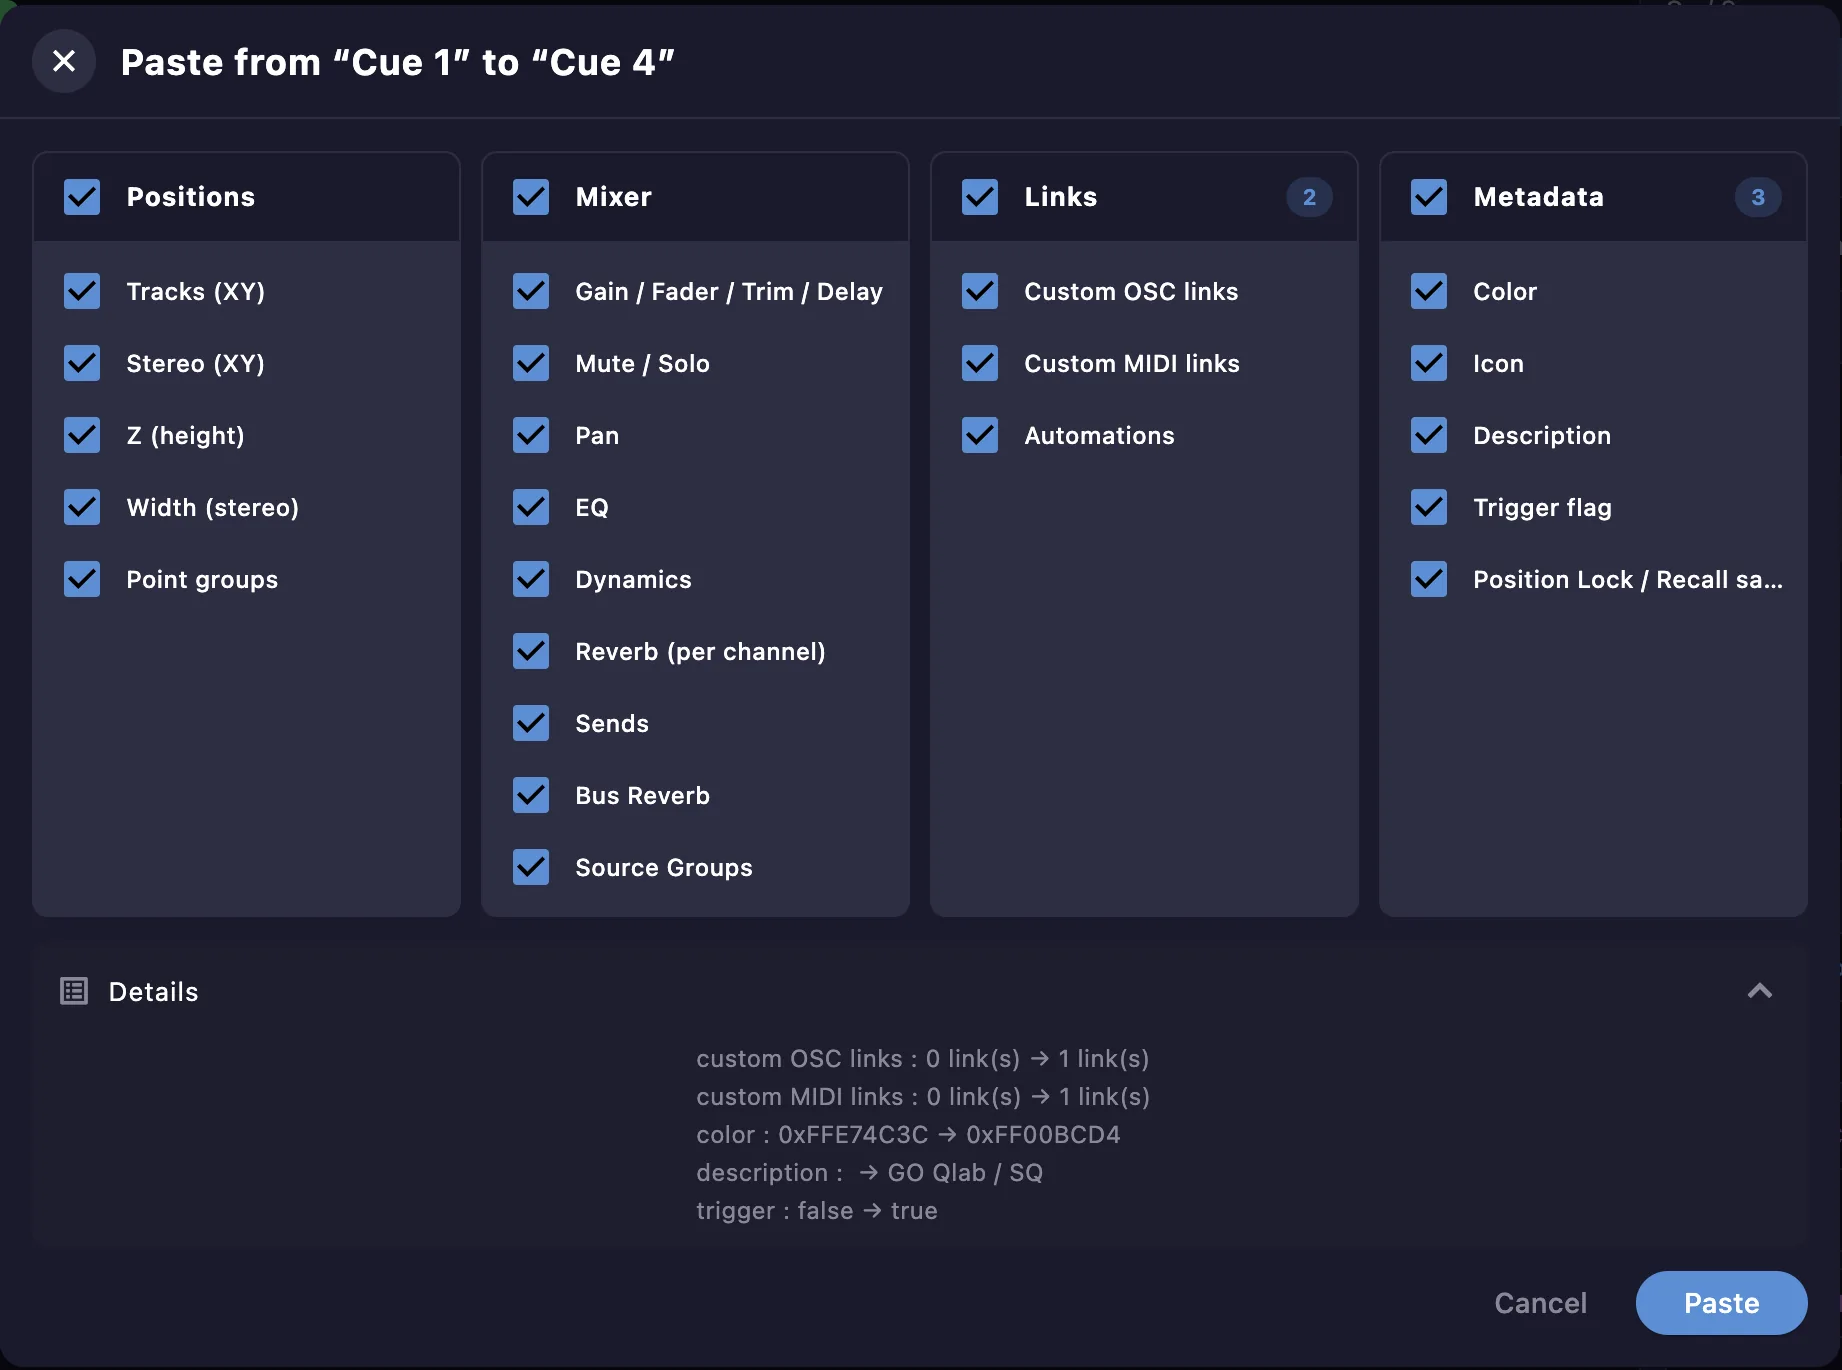Screen dimensions: 1842x1370
Task: Toggle the Icon metadata checkbox
Action: 1429,363
